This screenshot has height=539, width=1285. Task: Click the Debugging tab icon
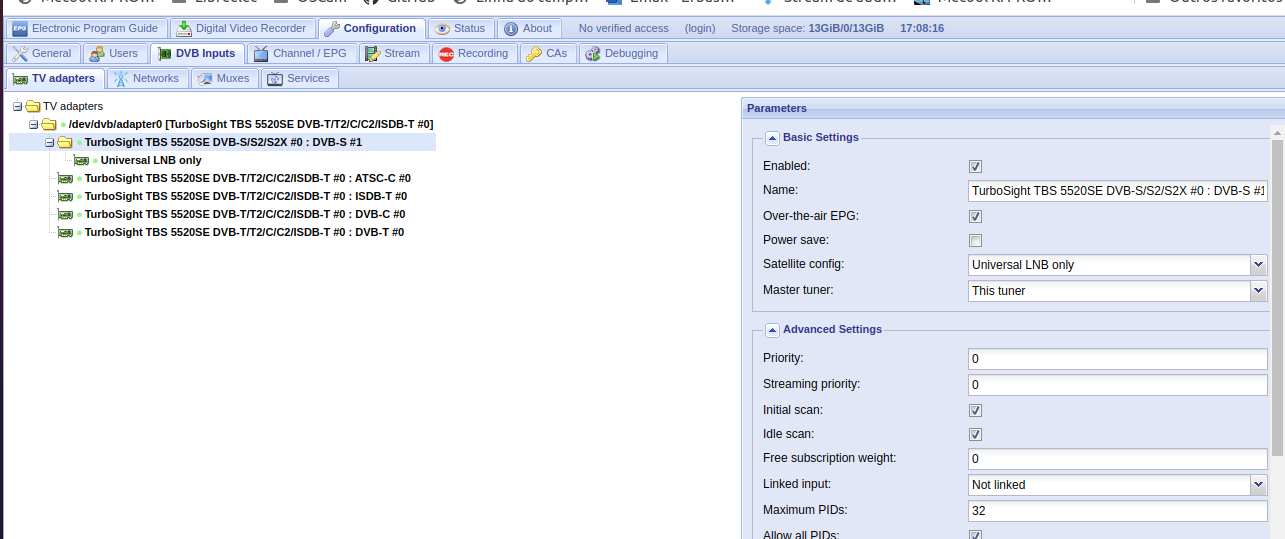[x=592, y=54]
